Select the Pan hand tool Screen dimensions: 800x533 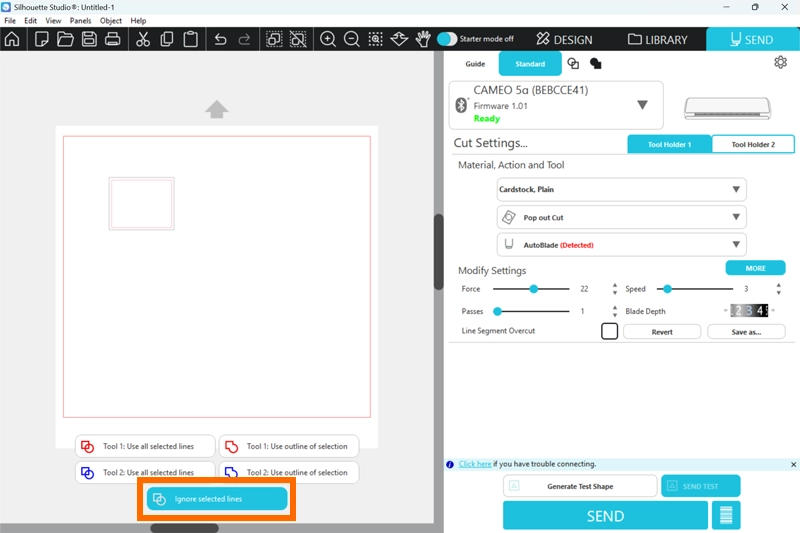click(423, 40)
